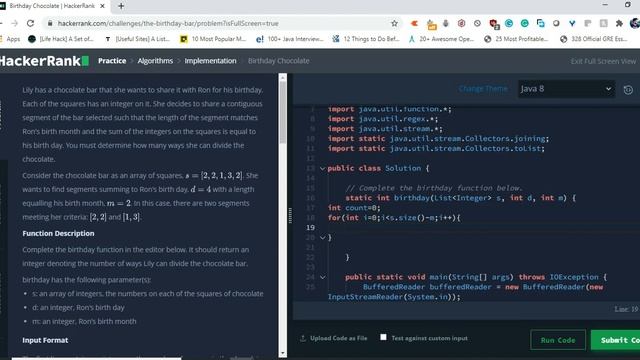Click Exit Full Screen View
Image resolution: width=640 pixels, height=360 pixels.
[603, 61]
